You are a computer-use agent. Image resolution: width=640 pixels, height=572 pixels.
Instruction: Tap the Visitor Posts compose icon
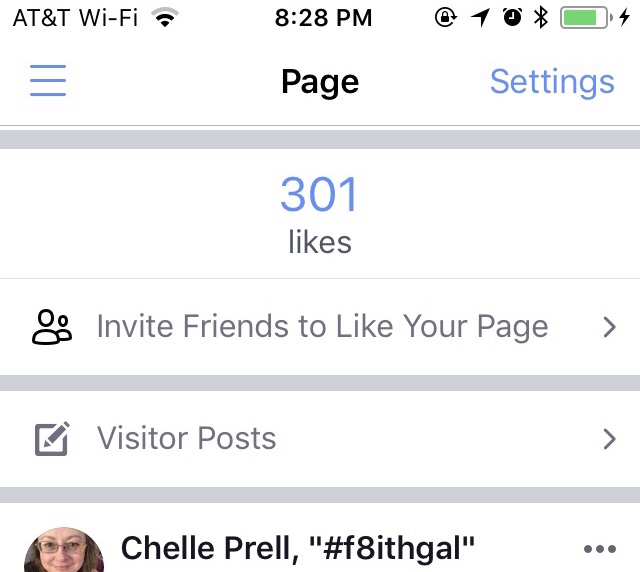tap(52, 439)
